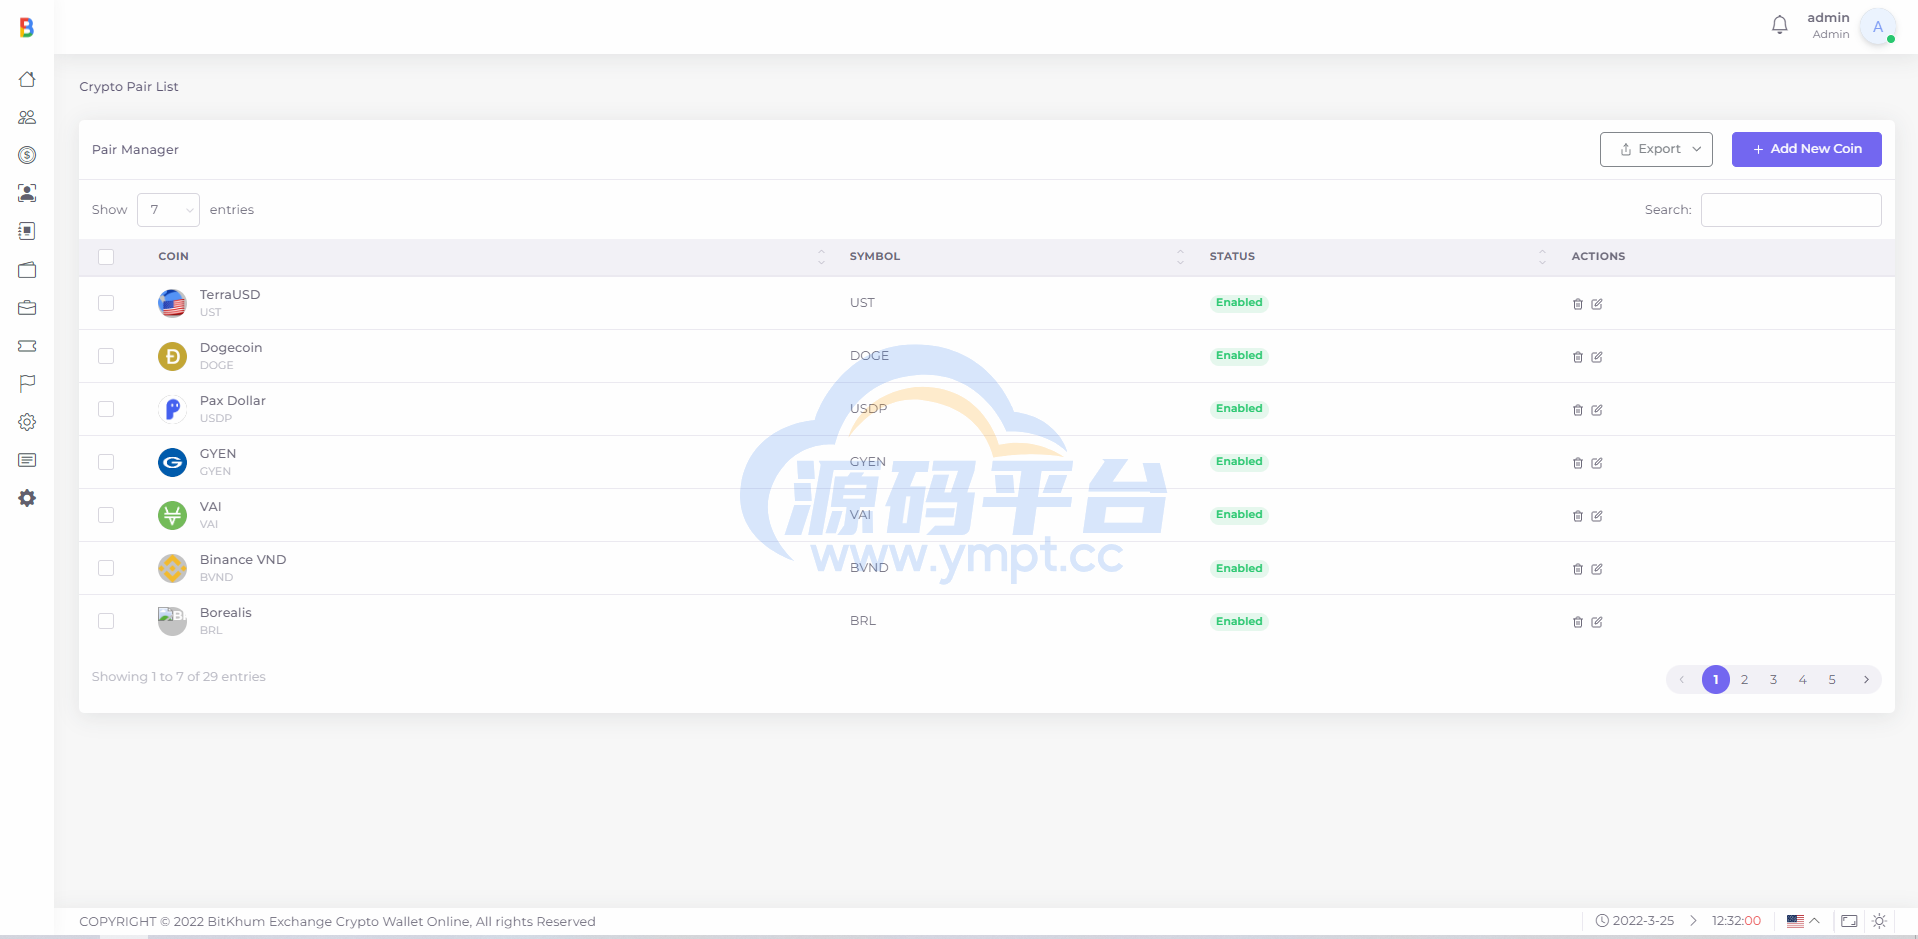Open the outlined gear settings sidebar icon
The image size is (1918, 939).
pos(27,422)
